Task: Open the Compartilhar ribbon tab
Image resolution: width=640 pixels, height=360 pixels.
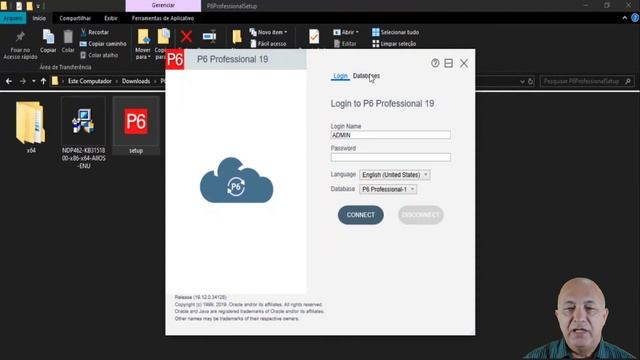Action: 75,18
